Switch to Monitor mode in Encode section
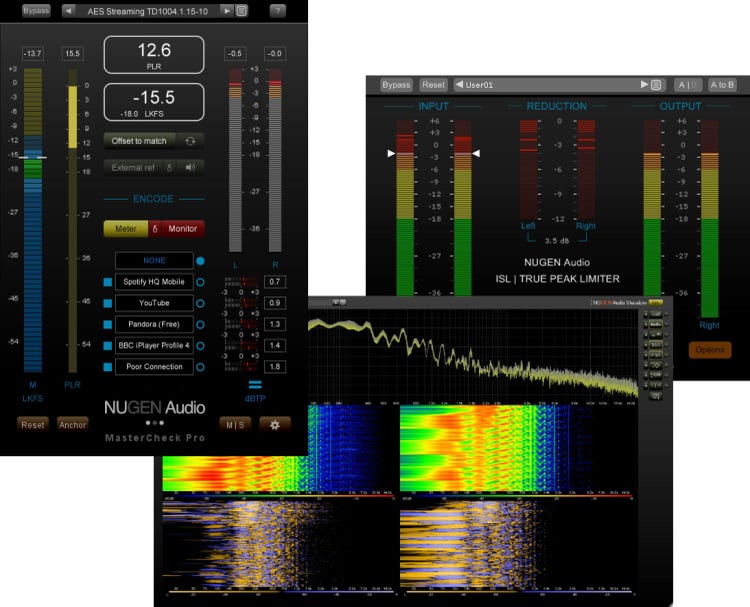The height and width of the screenshot is (607, 750). click(x=182, y=228)
